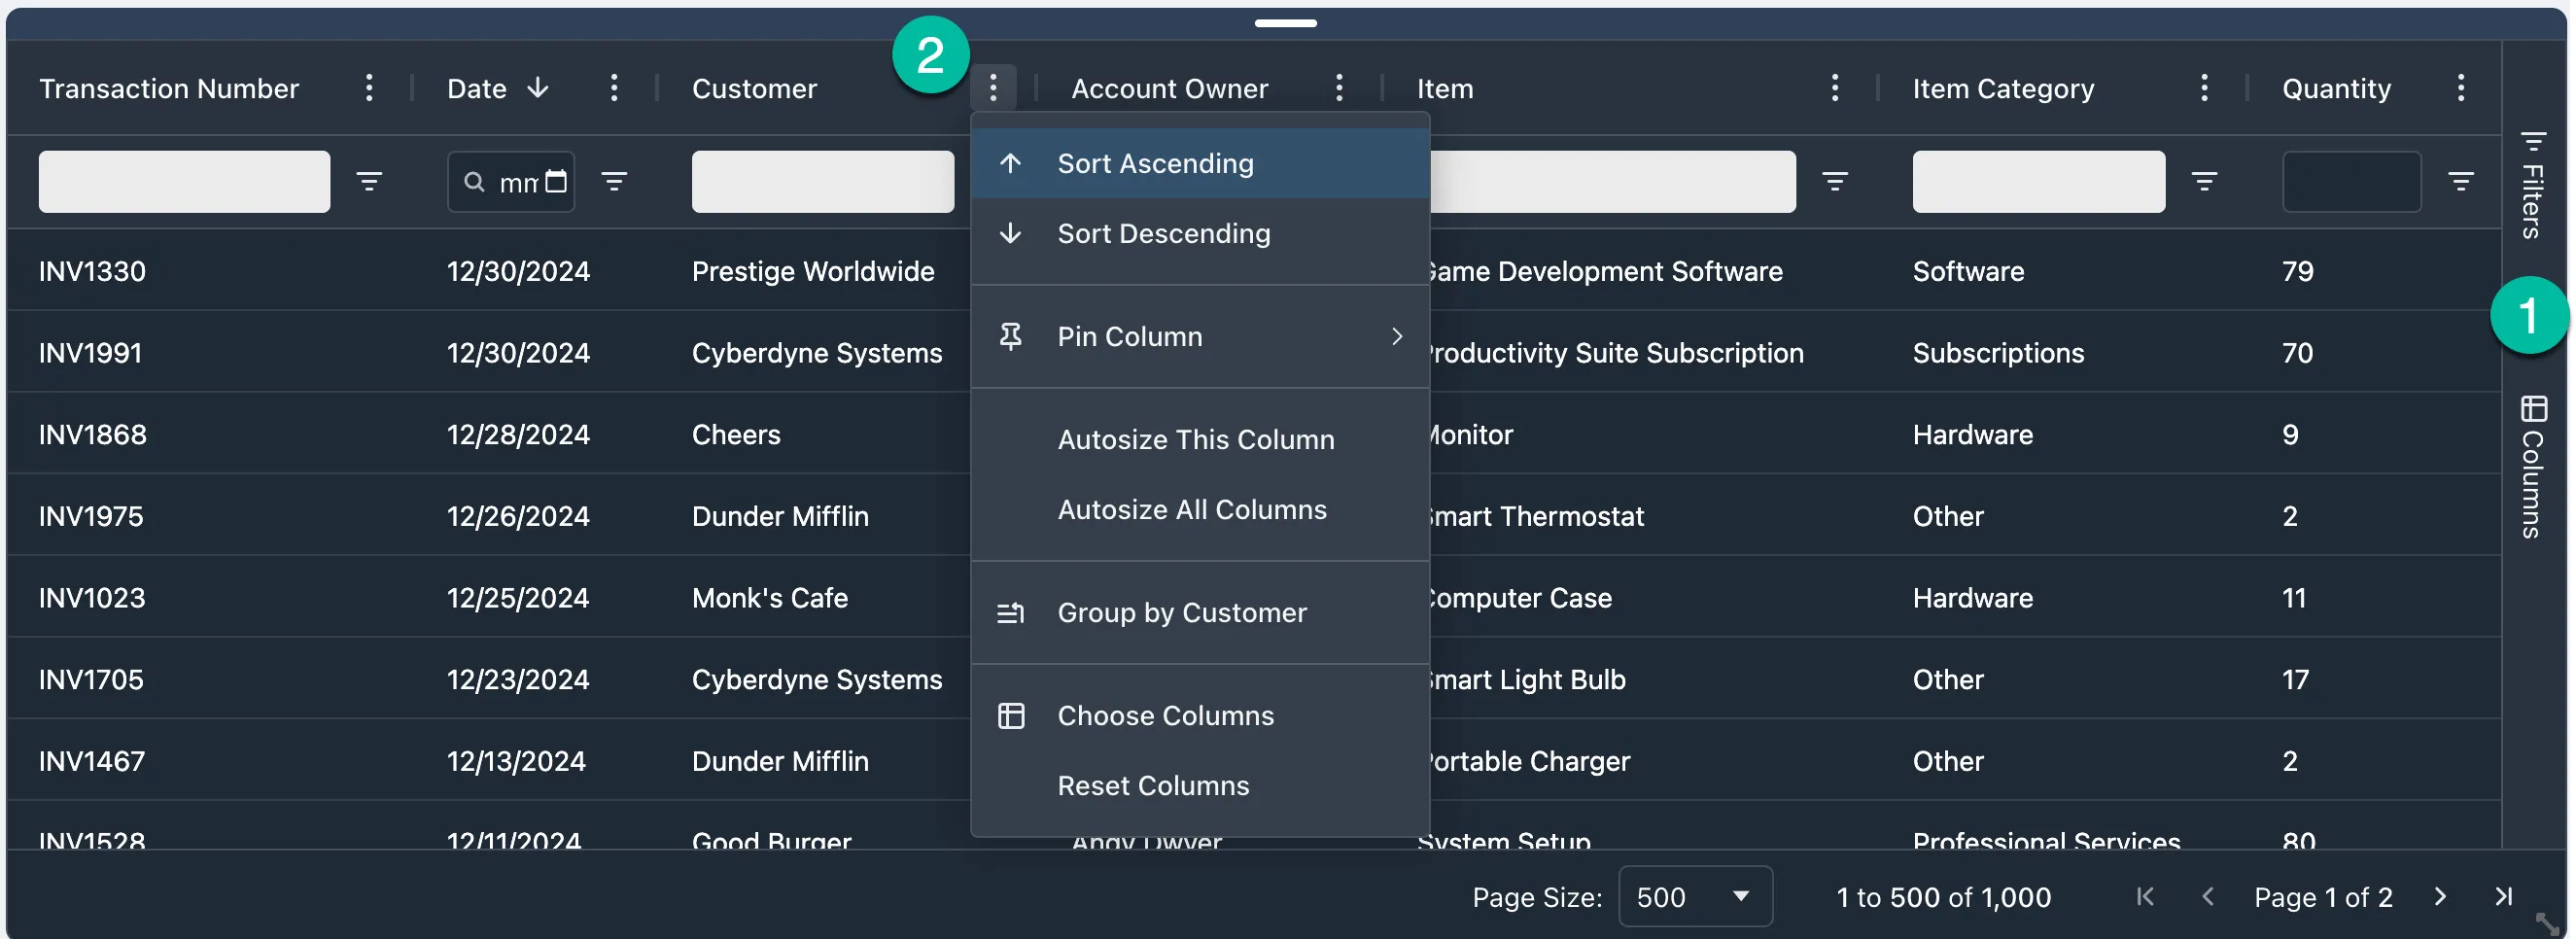Select quantity cell 79
The width and height of the screenshot is (2576, 939).
click(2297, 270)
